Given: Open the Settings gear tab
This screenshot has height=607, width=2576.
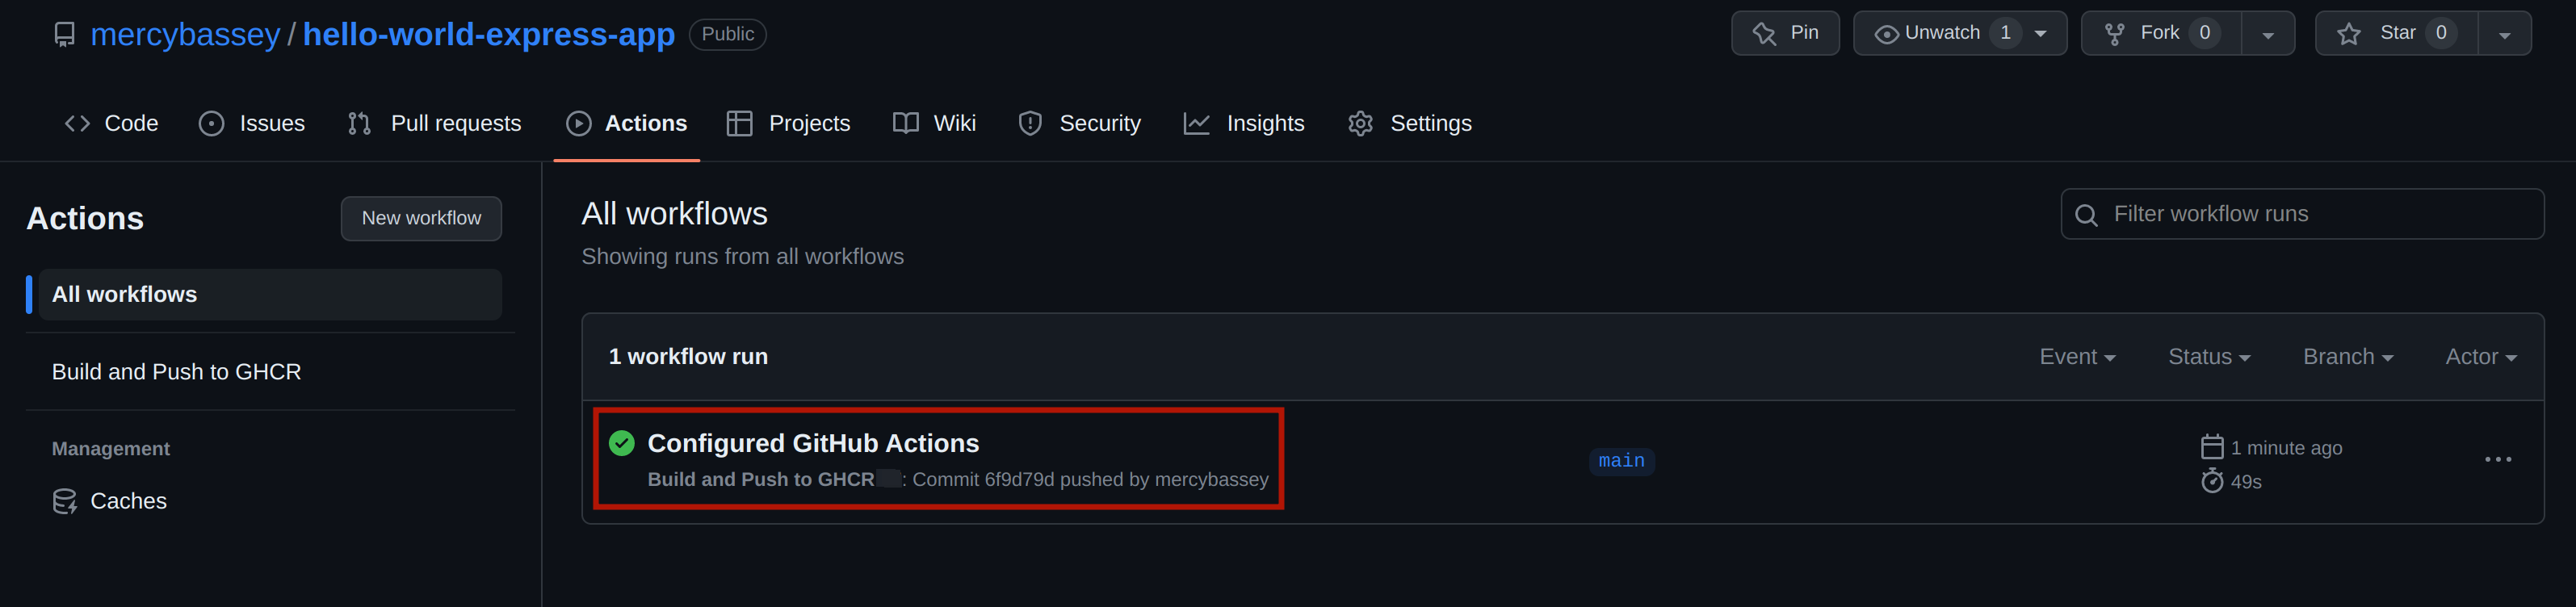Looking at the screenshot, I should click(1410, 123).
